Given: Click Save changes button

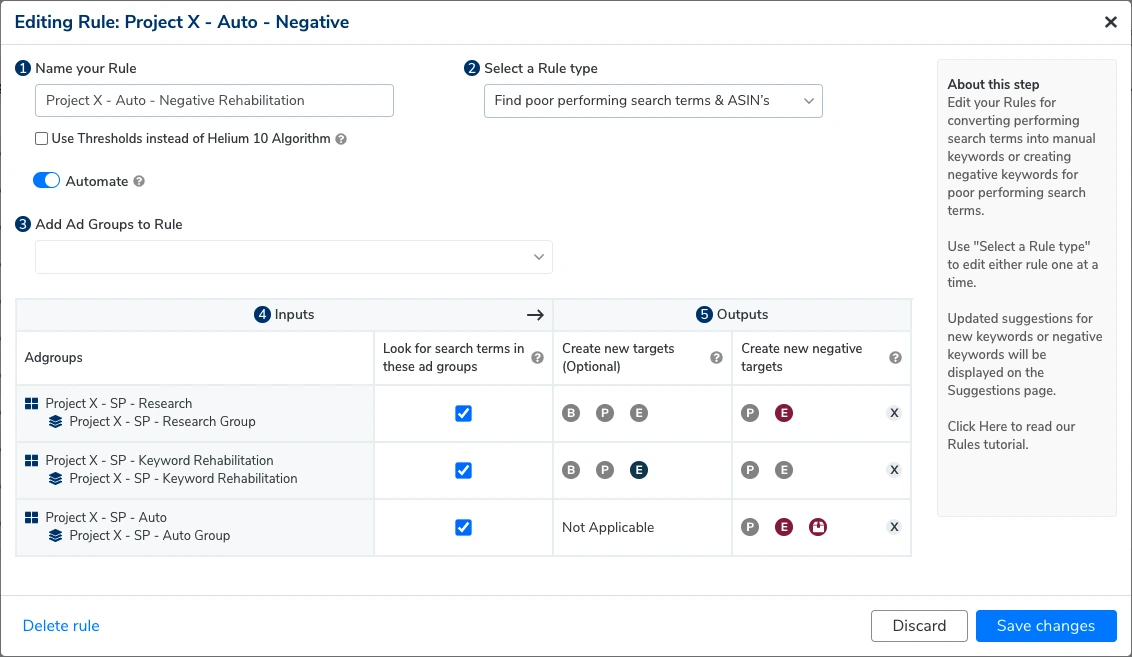Looking at the screenshot, I should coord(1045,626).
